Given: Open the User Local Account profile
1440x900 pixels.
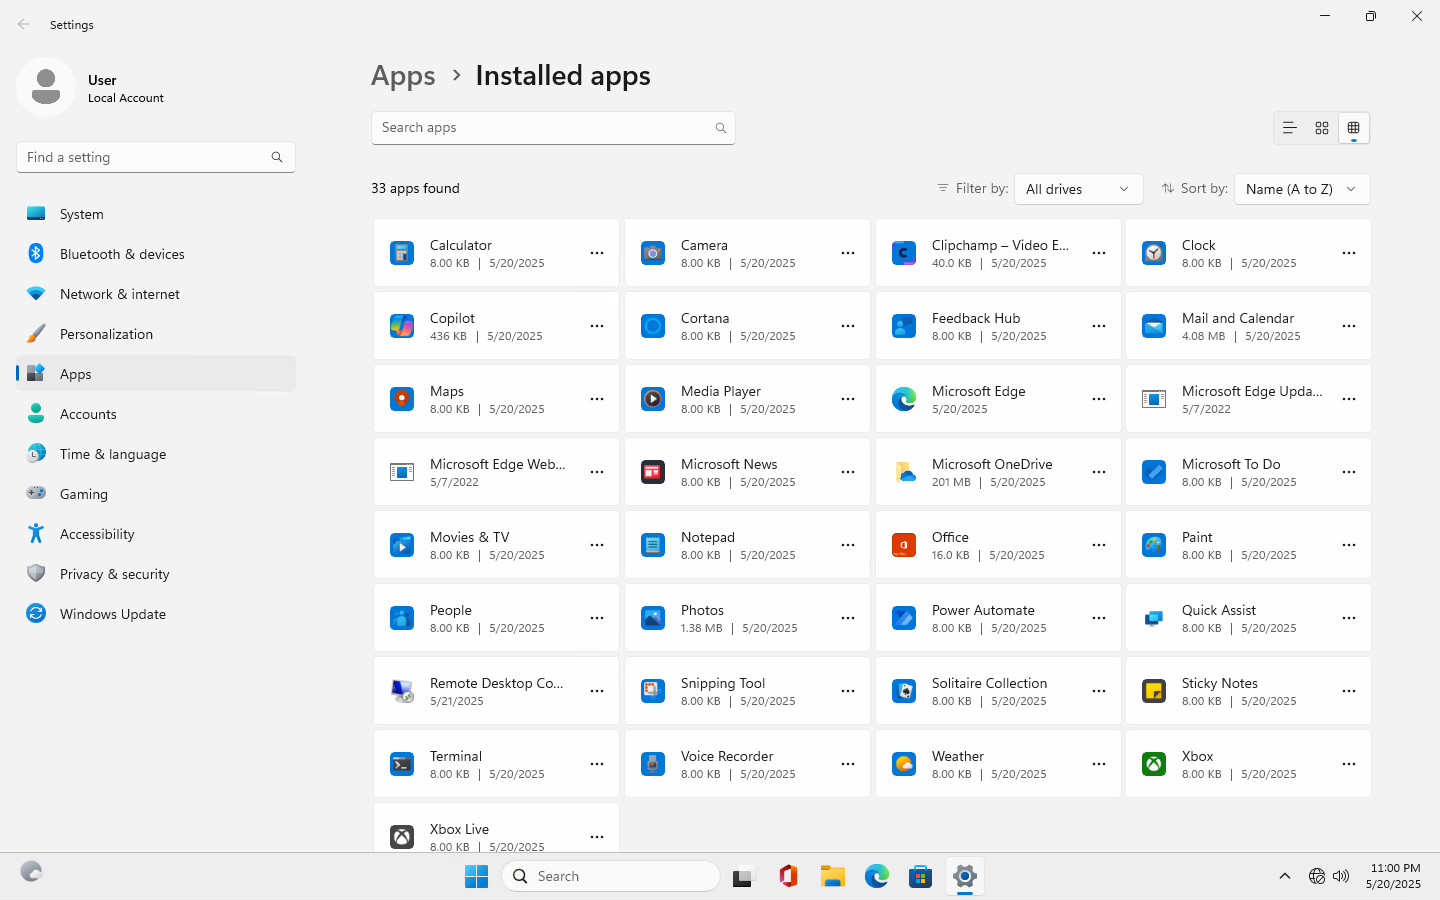Looking at the screenshot, I should [92, 88].
